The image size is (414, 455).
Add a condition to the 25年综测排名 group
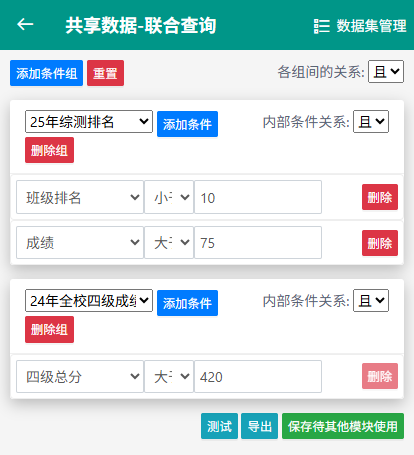(x=187, y=124)
